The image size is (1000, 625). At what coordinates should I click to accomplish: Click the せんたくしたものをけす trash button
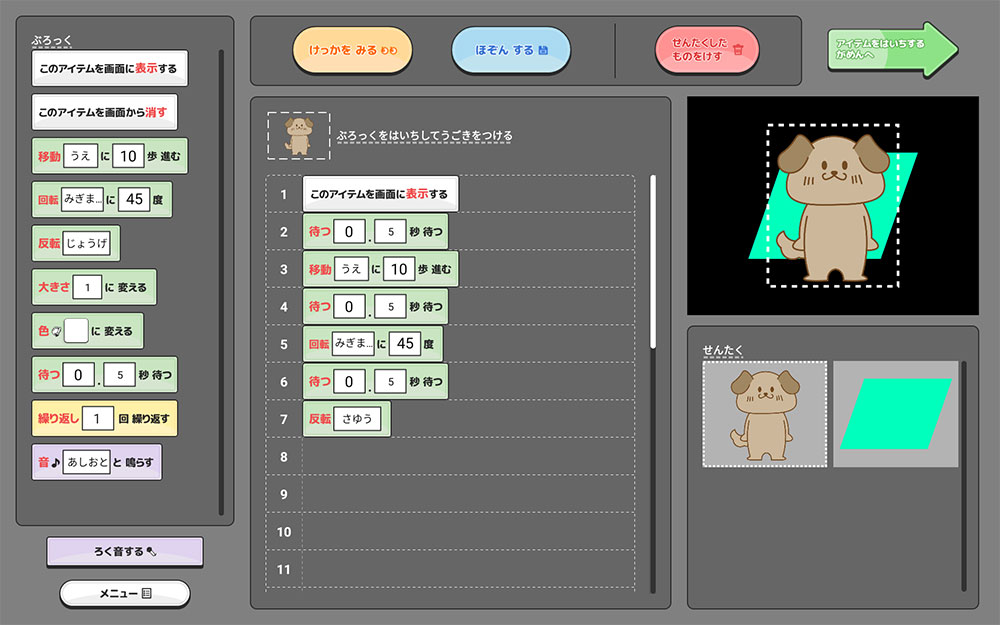(x=707, y=50)
